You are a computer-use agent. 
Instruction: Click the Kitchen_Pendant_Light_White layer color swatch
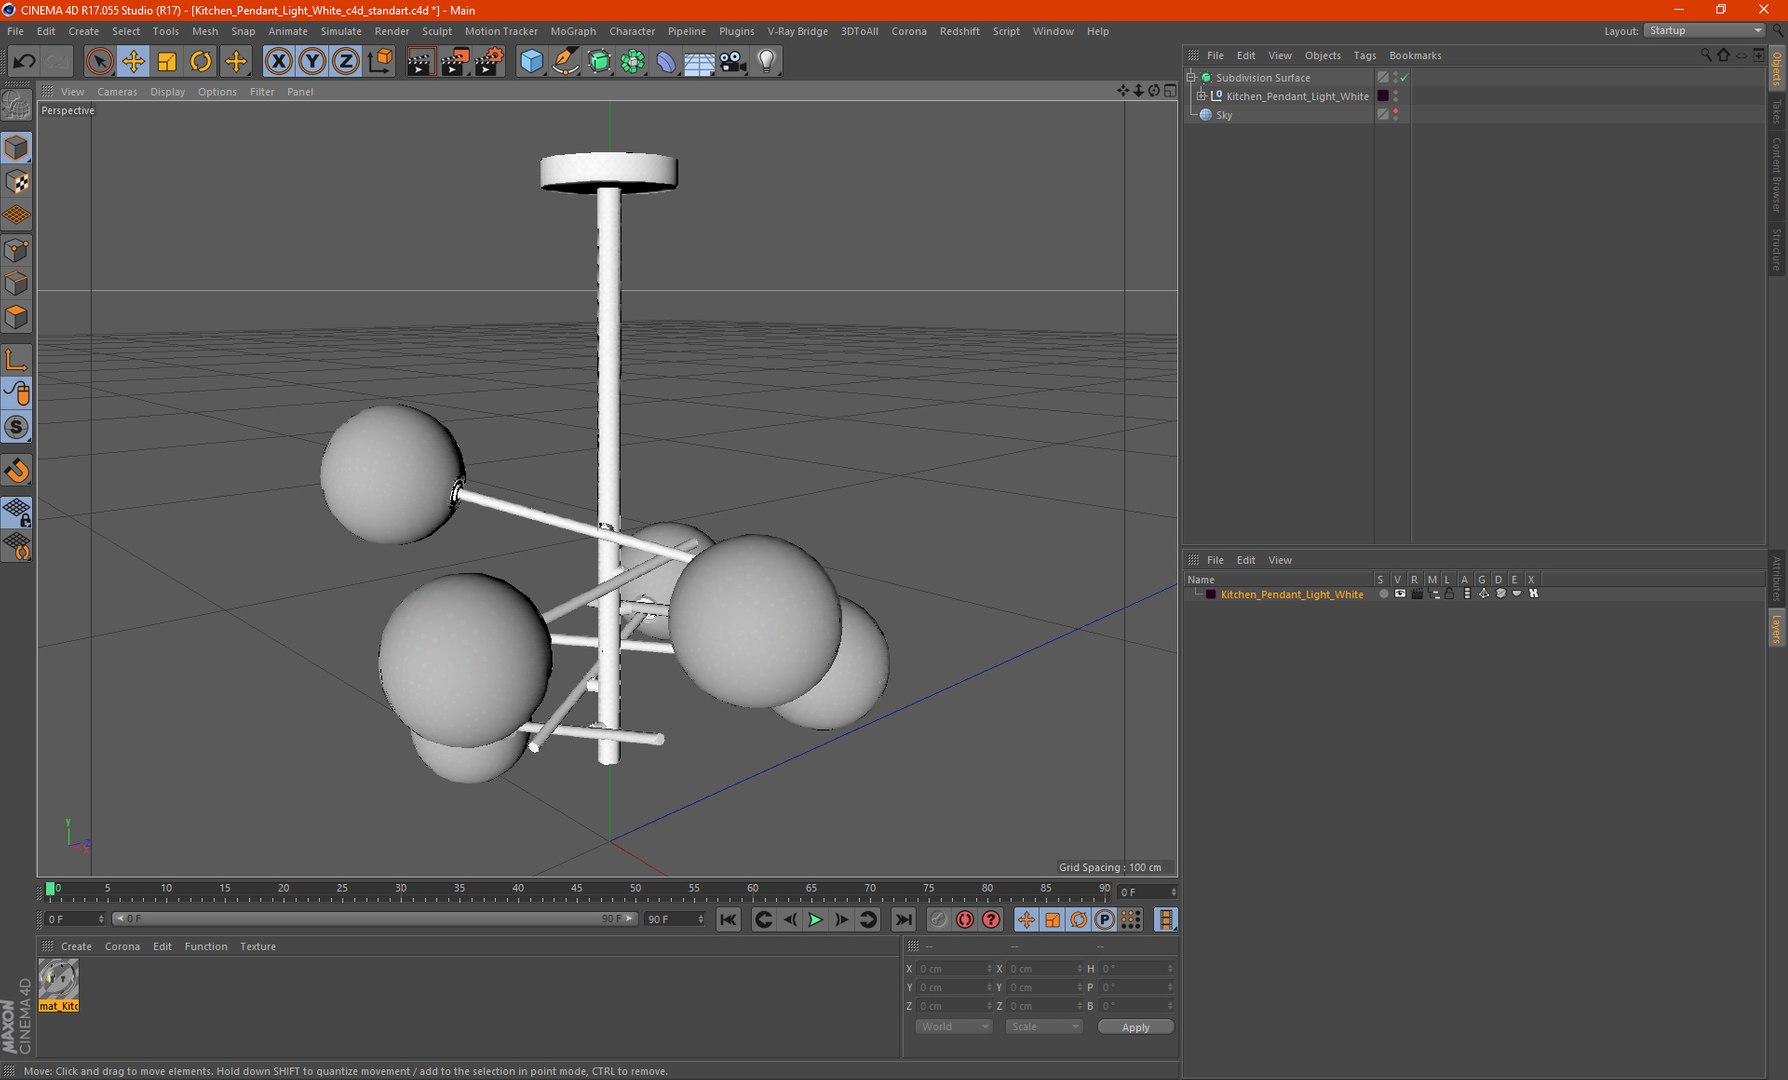point(1211,594)
